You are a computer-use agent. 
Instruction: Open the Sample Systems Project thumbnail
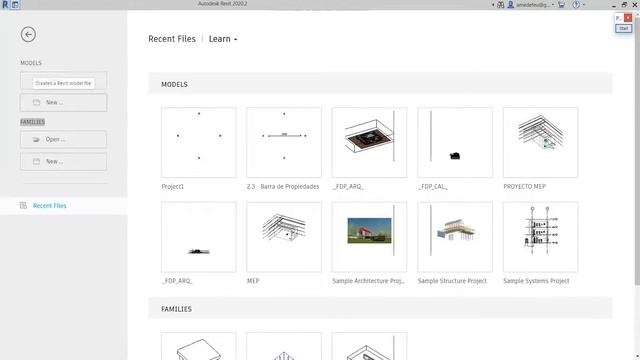point(540,237)
